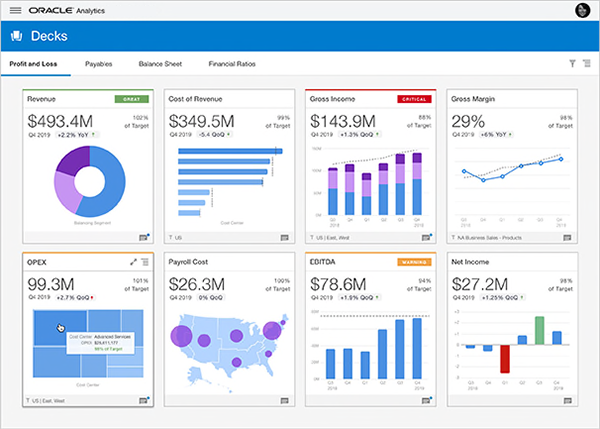Select the last data point on Gross Margin line

coord(561,159)
